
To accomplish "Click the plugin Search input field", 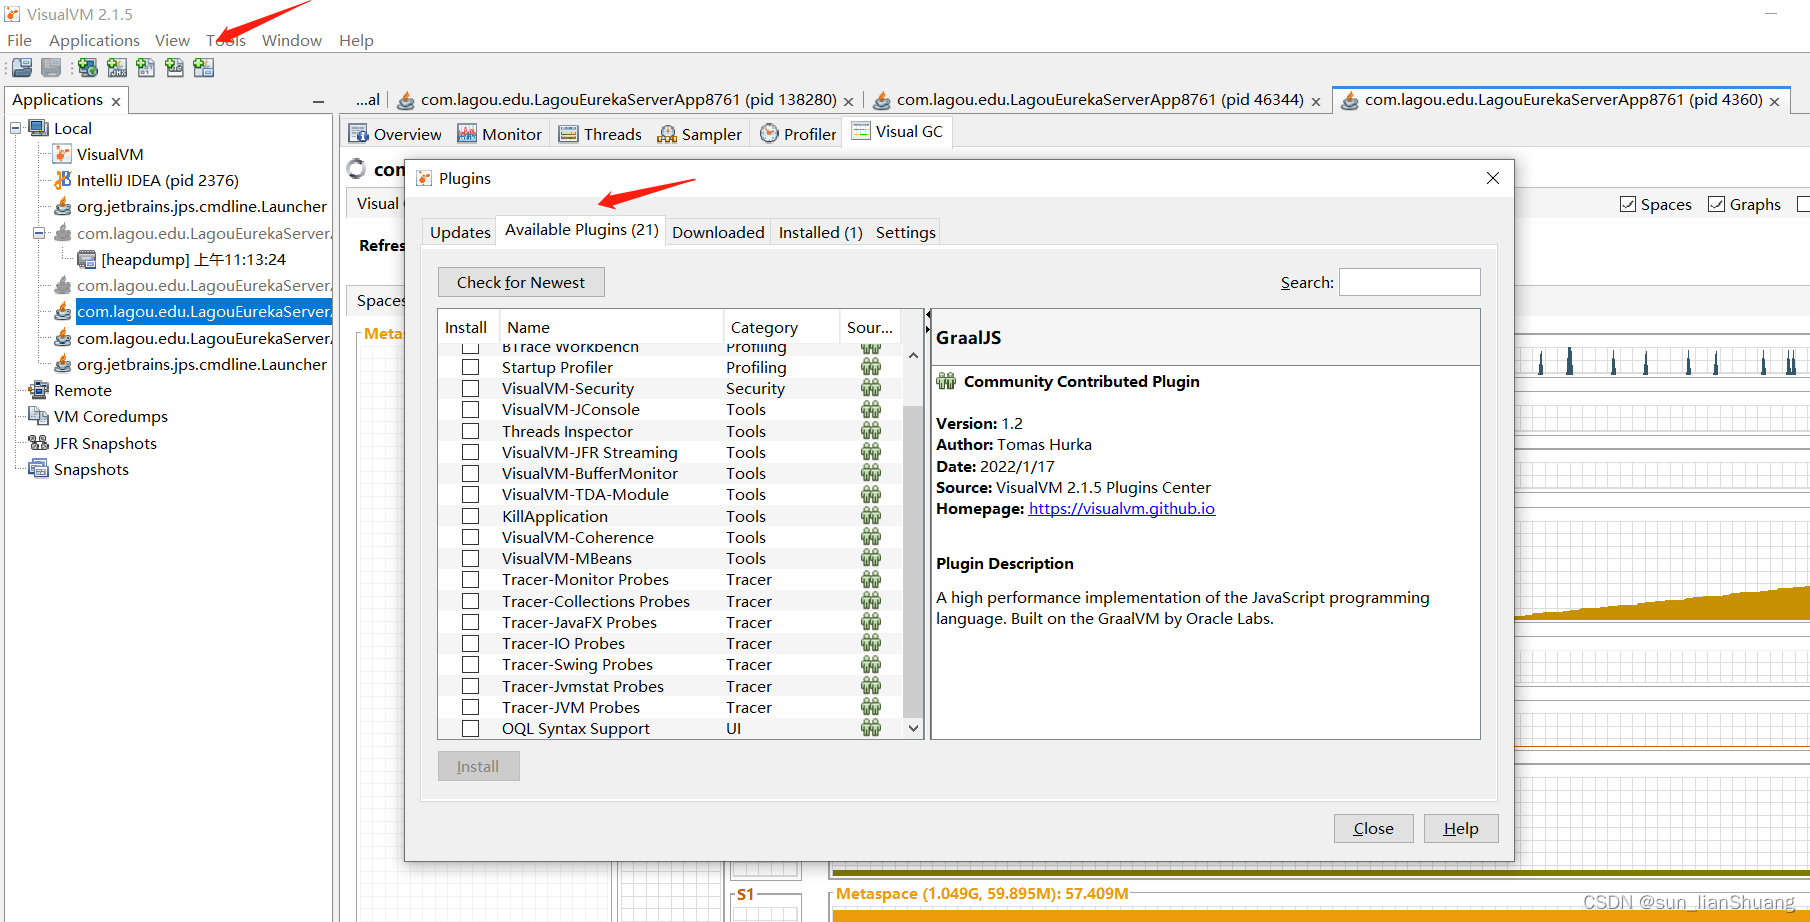I will tap(1410, 282).
